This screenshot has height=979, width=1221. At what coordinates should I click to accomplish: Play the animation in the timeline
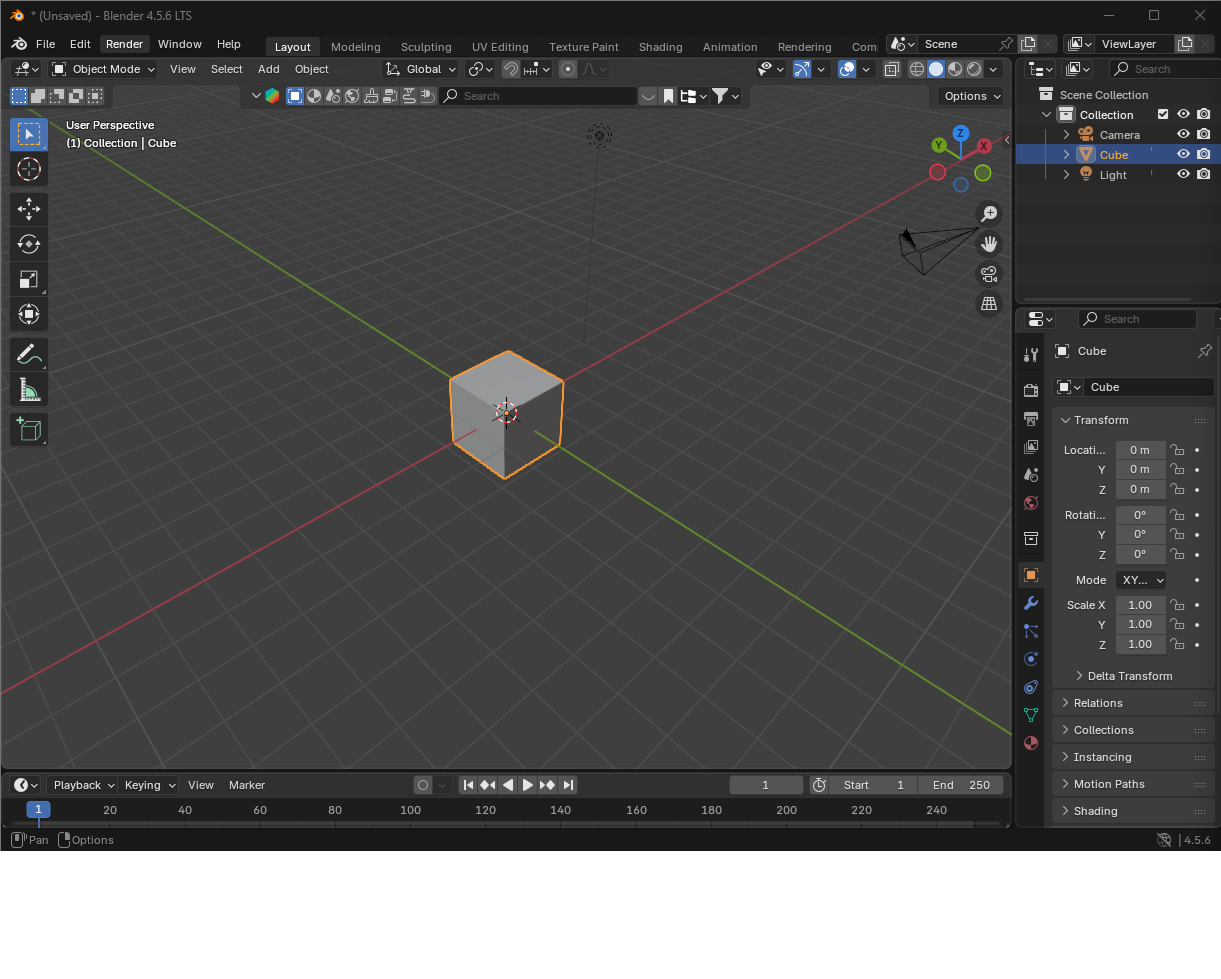point(528,785)
